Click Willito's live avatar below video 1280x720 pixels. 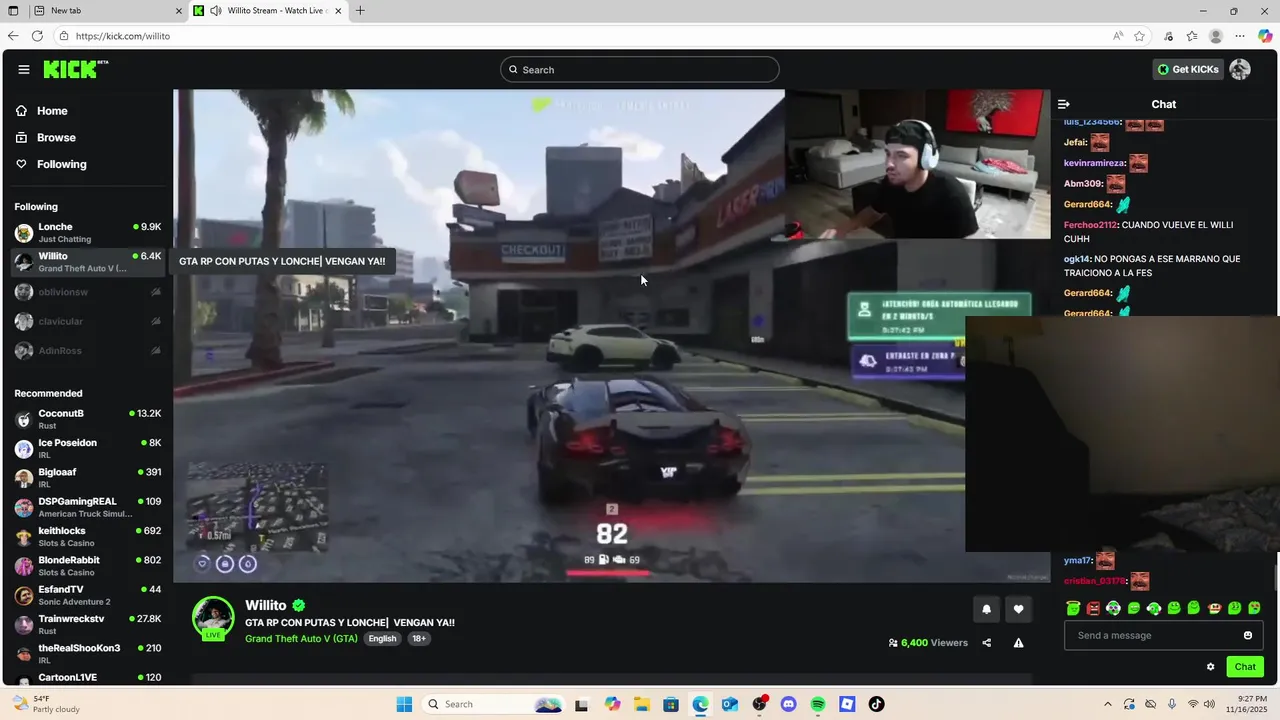[213, 618]
